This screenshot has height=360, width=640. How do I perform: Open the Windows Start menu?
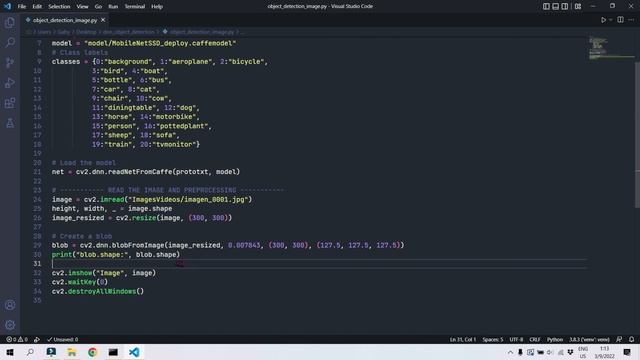(10, 352)
